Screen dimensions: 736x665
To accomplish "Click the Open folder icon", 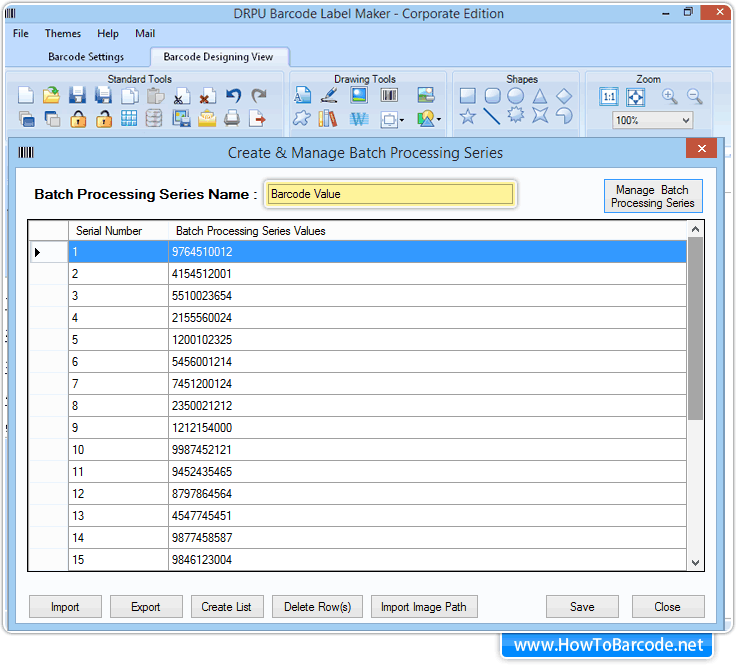I will pos(51,95).
